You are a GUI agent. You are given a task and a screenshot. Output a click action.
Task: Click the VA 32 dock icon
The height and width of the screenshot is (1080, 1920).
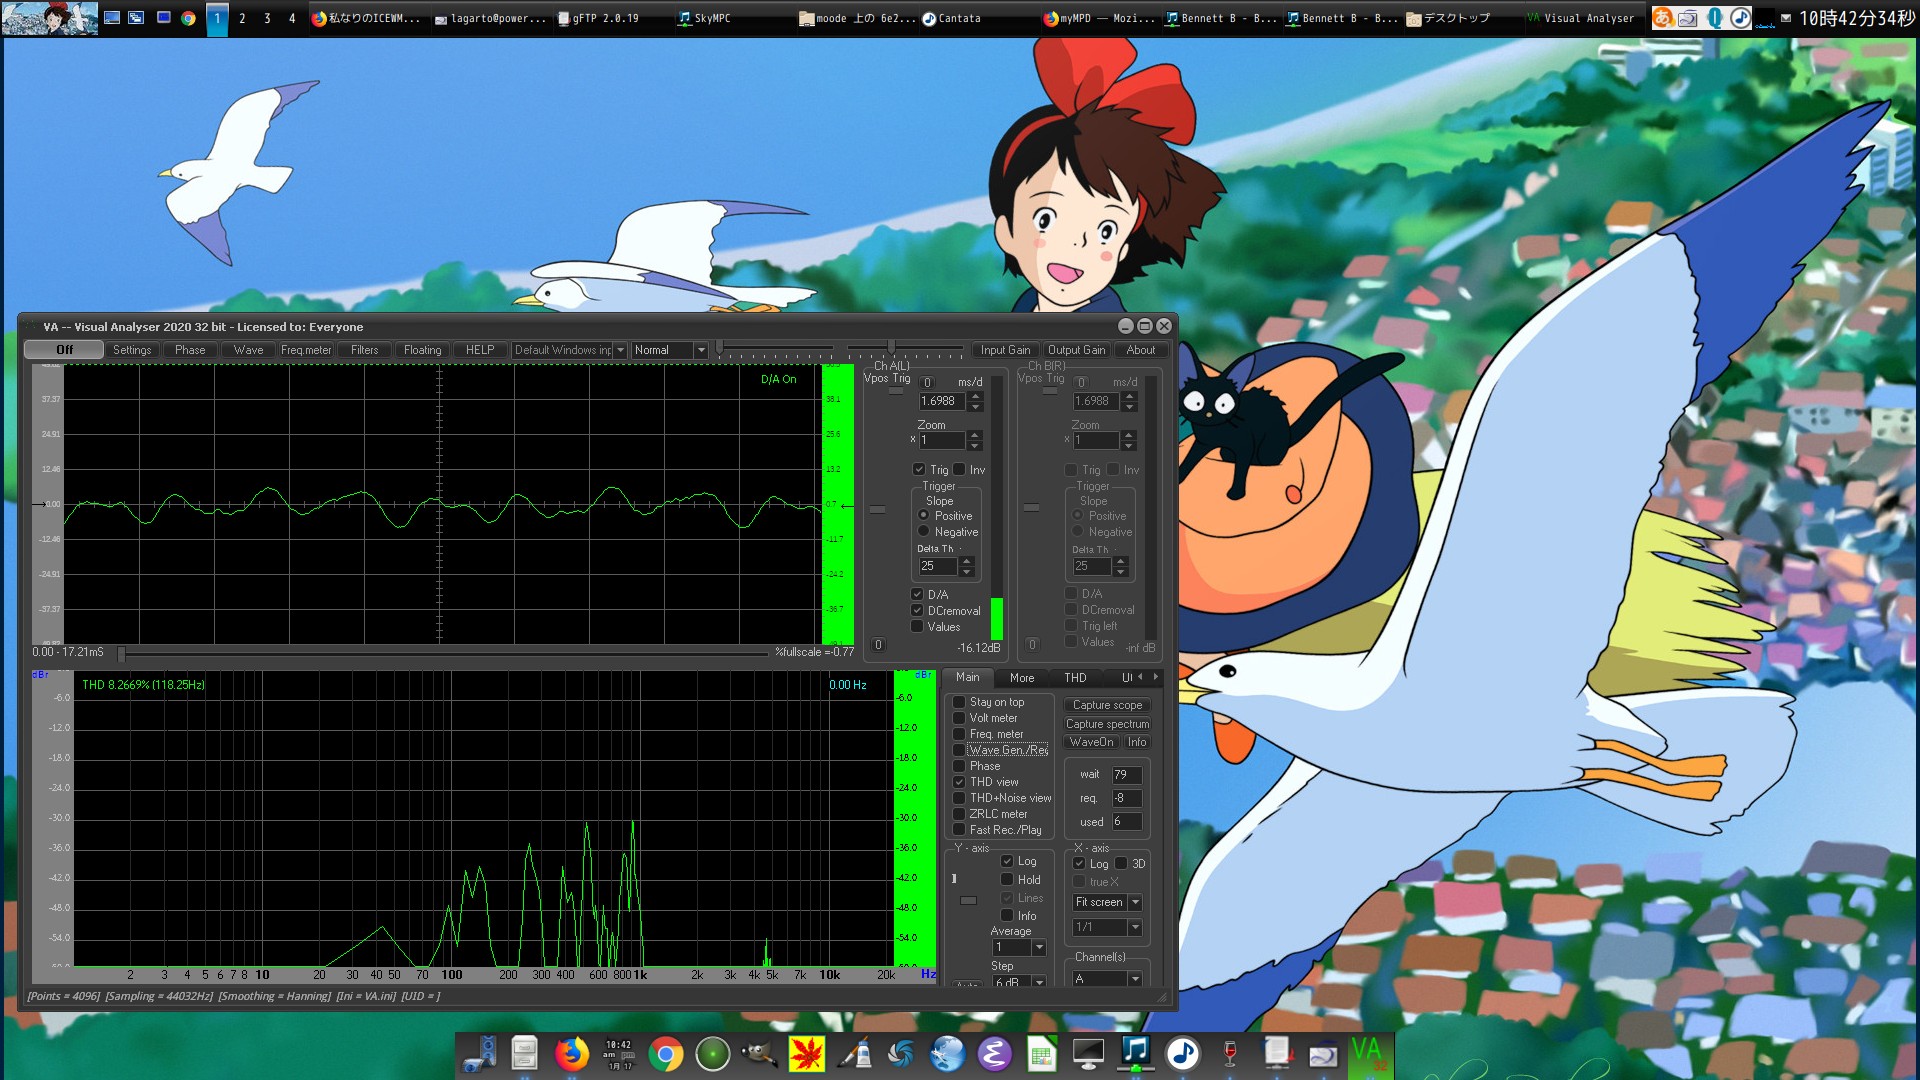pyautogui.click(x=1368, y=1053)
